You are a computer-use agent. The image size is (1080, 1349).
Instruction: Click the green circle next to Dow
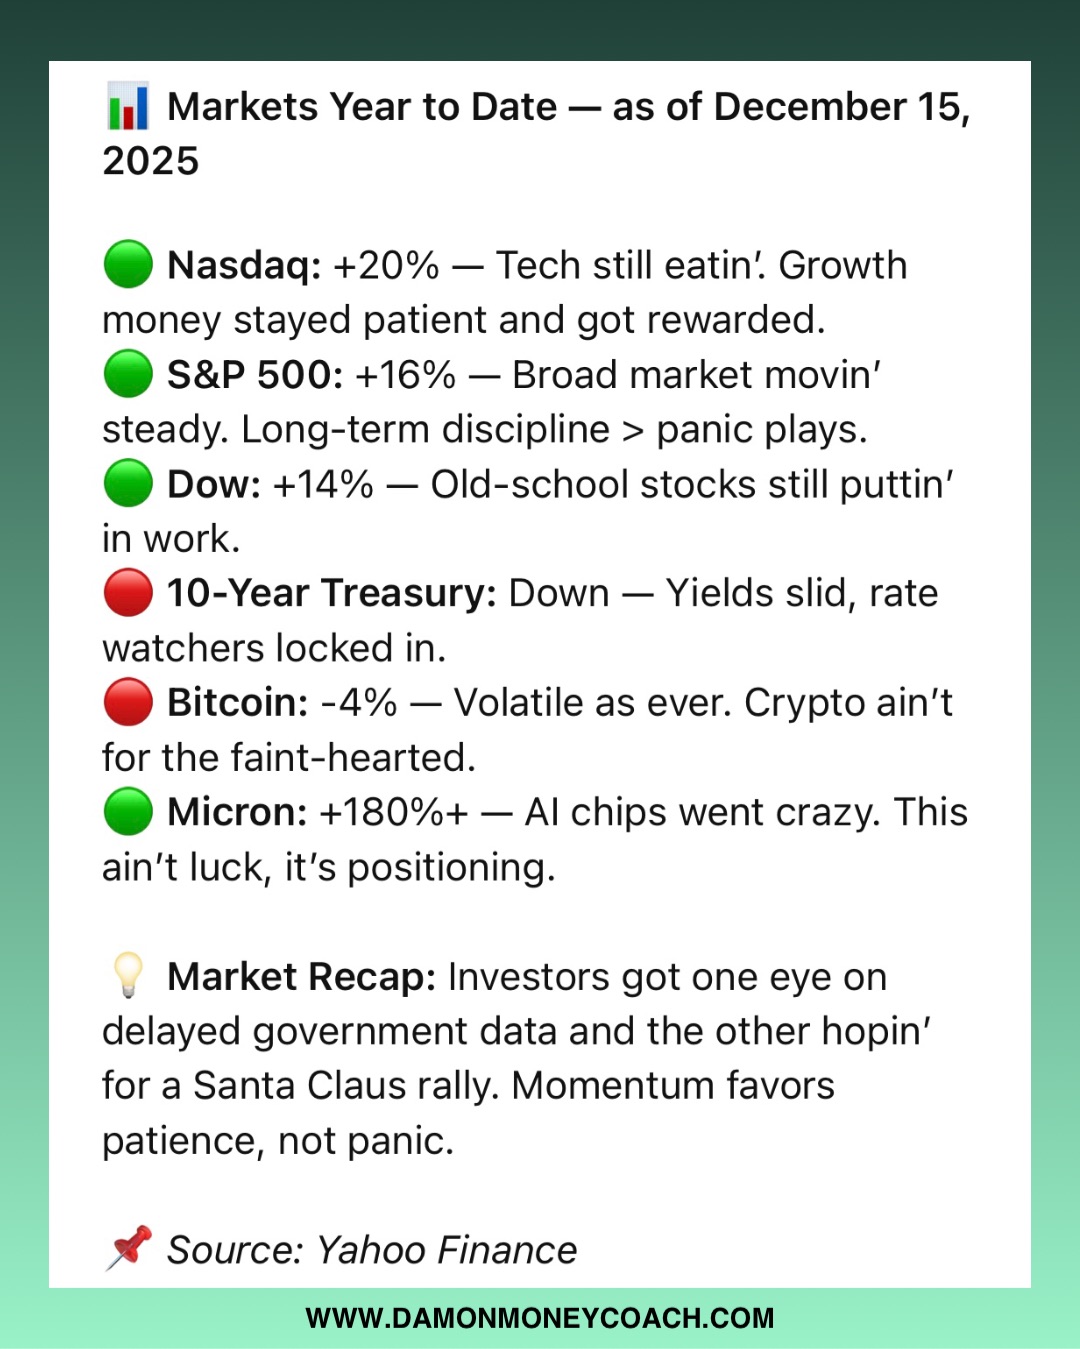click(128, 484)
